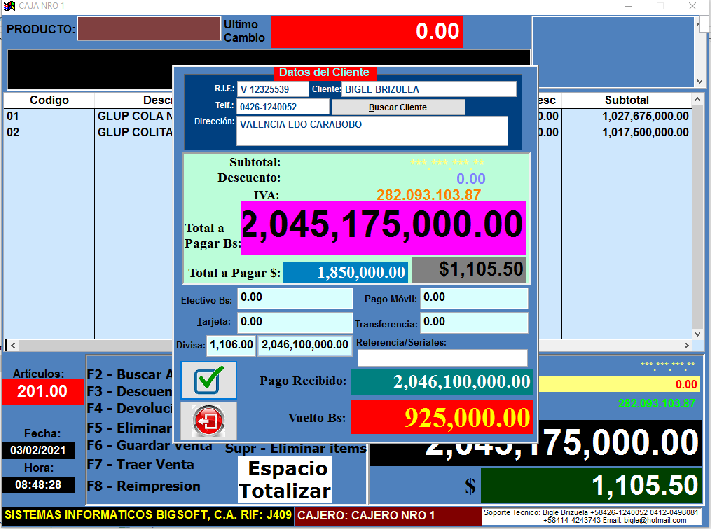Click the green checkmark confirm payment button

207,381
